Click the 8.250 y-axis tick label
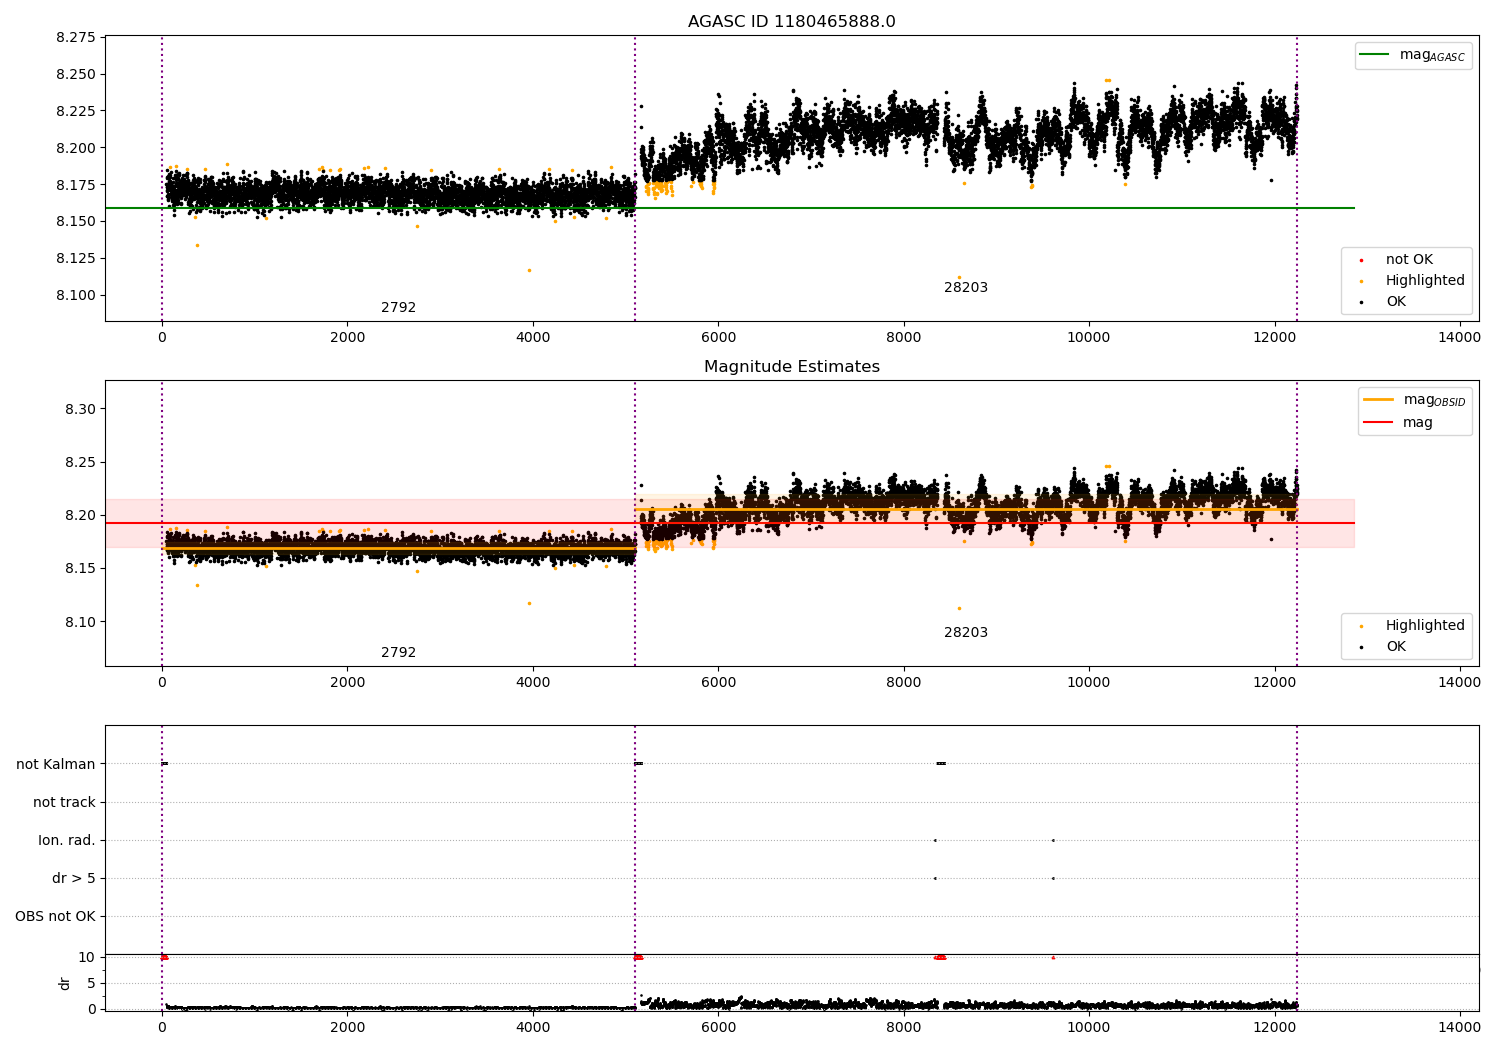 [x=76, y=74]
